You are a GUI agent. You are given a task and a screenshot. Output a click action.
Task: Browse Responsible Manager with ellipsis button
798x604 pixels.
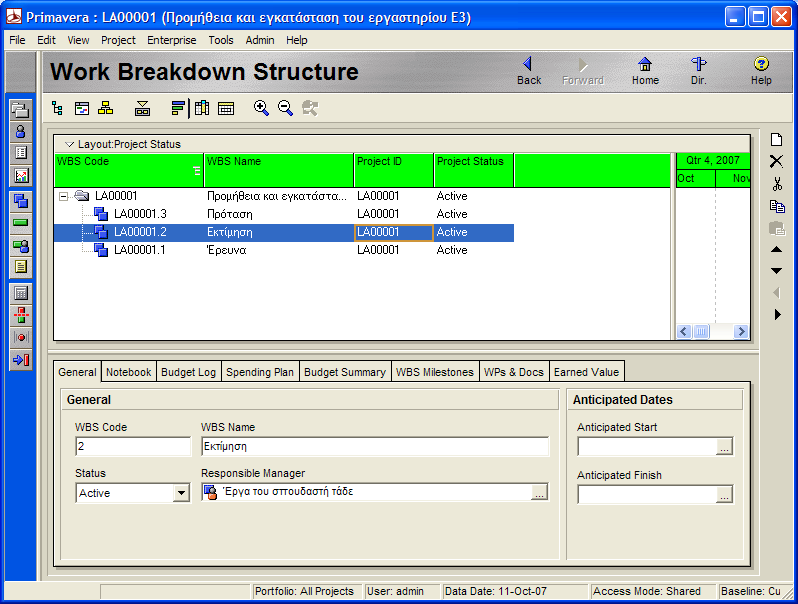539,492
